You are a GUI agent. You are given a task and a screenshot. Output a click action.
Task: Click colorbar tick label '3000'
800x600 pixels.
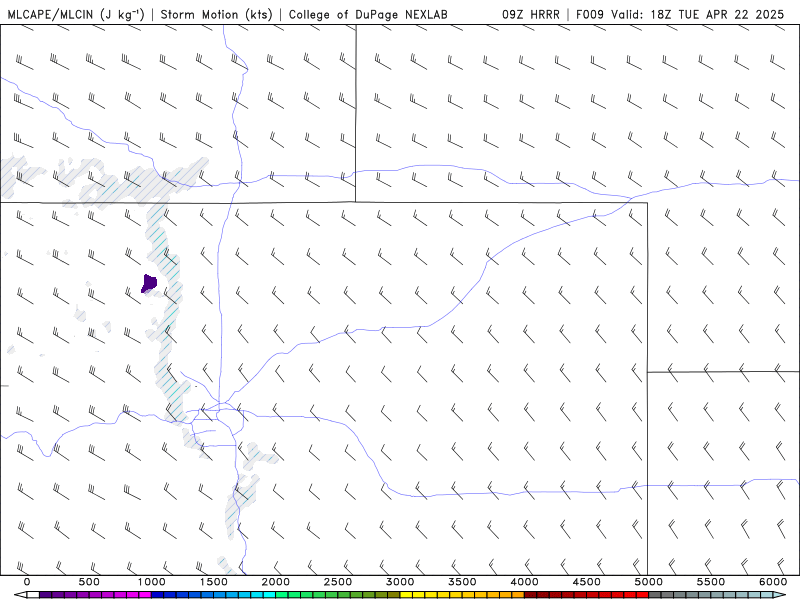pos(400,582)
